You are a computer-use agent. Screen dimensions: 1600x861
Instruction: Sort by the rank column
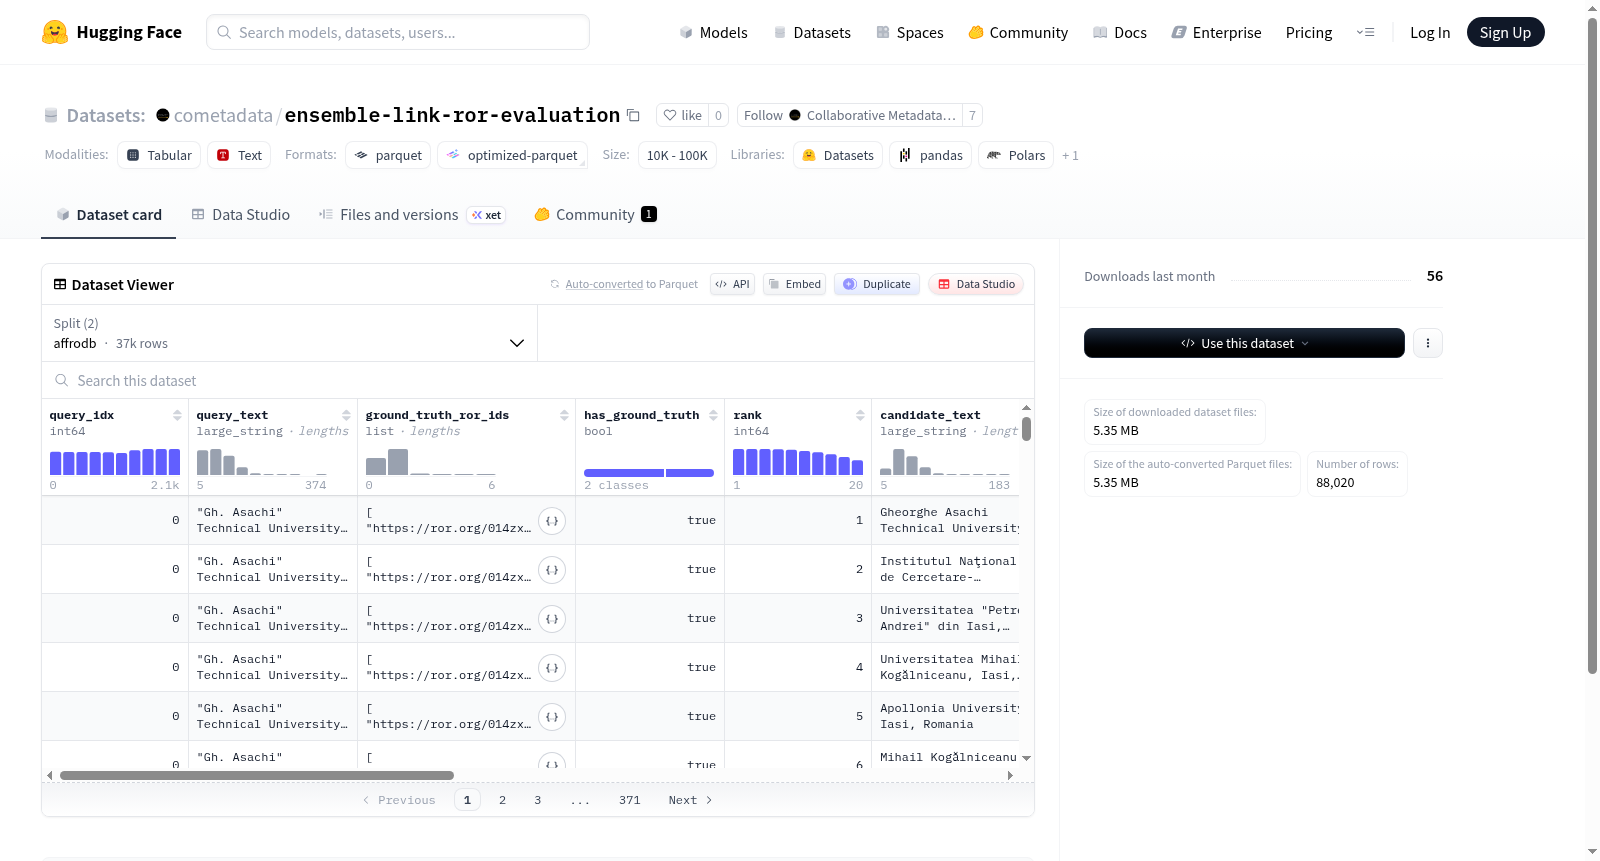point(860,415)
